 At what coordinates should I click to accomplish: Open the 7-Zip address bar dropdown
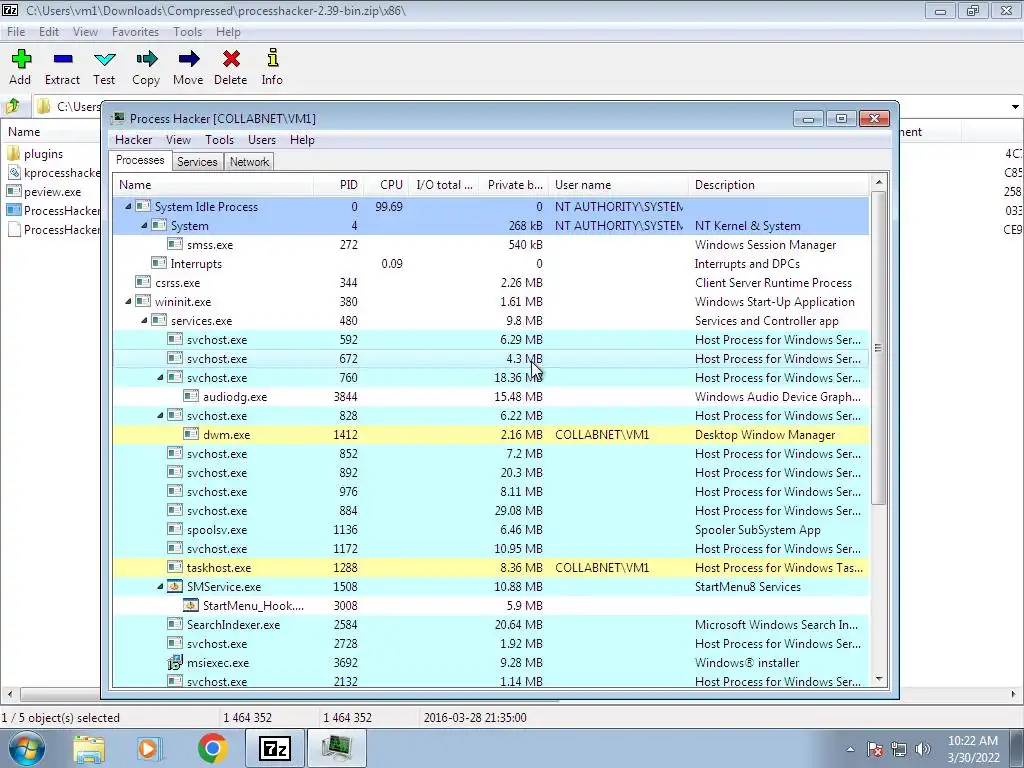pyautogui.click(x=1015, y=106)
